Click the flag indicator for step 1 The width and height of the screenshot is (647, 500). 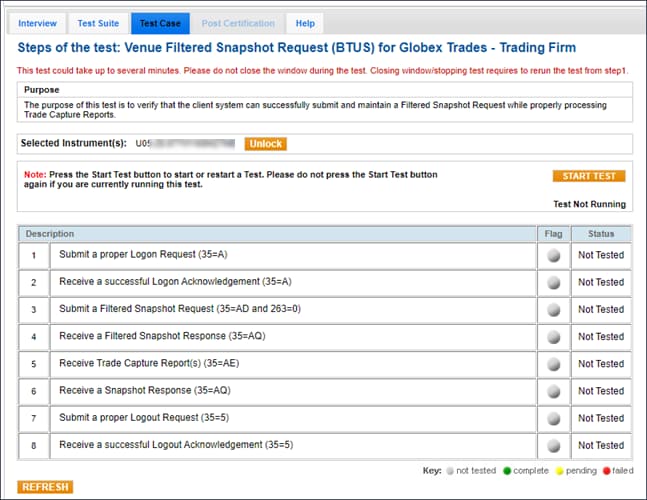coord(553,256)
